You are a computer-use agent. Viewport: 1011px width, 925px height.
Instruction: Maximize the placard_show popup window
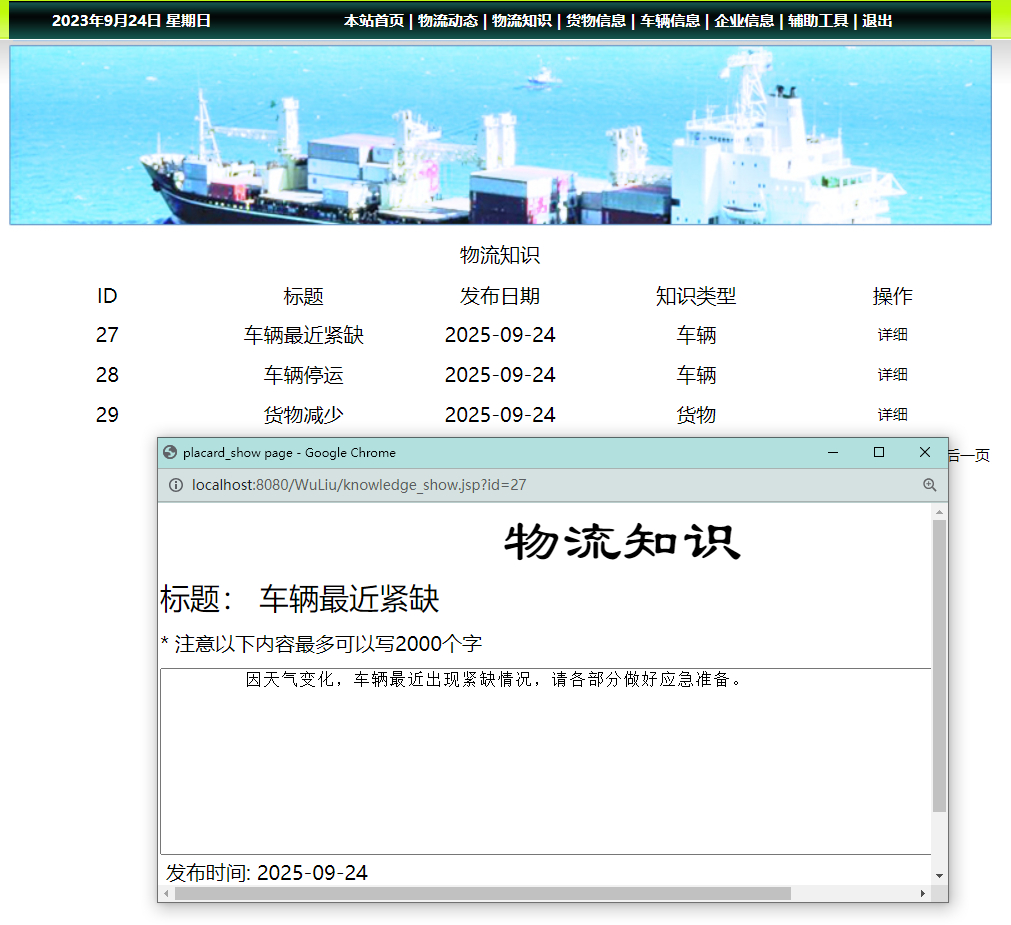[879, 452]
